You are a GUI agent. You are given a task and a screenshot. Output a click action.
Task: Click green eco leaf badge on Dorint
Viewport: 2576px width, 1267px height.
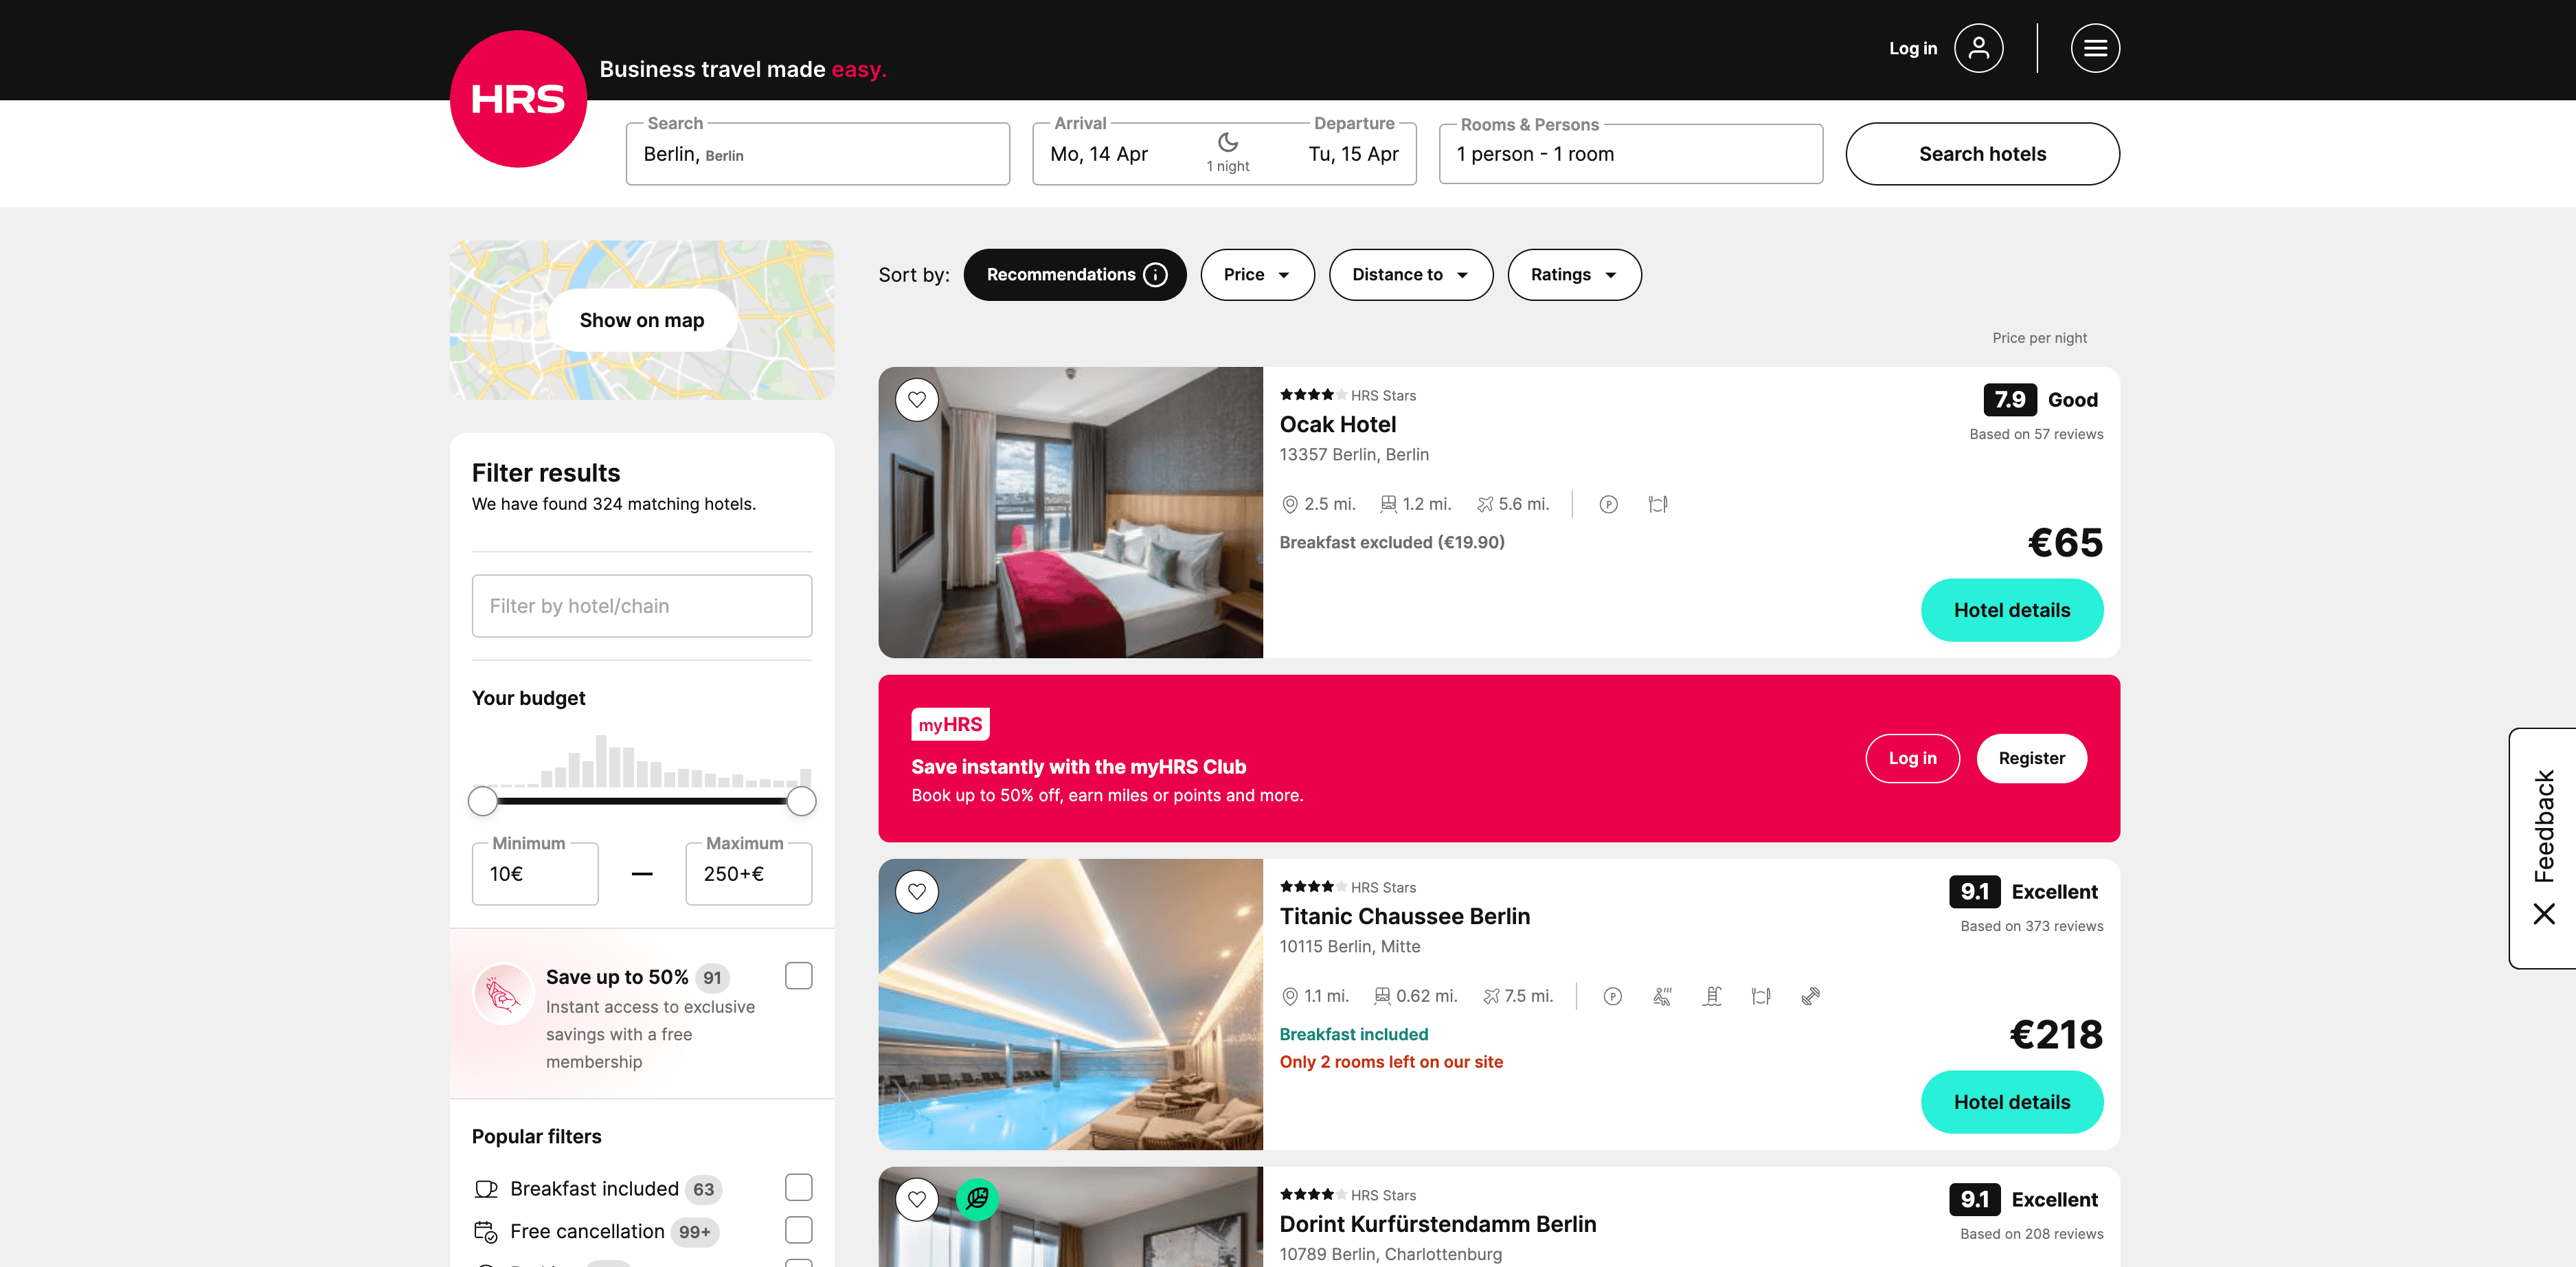(x=977, y=1198)
